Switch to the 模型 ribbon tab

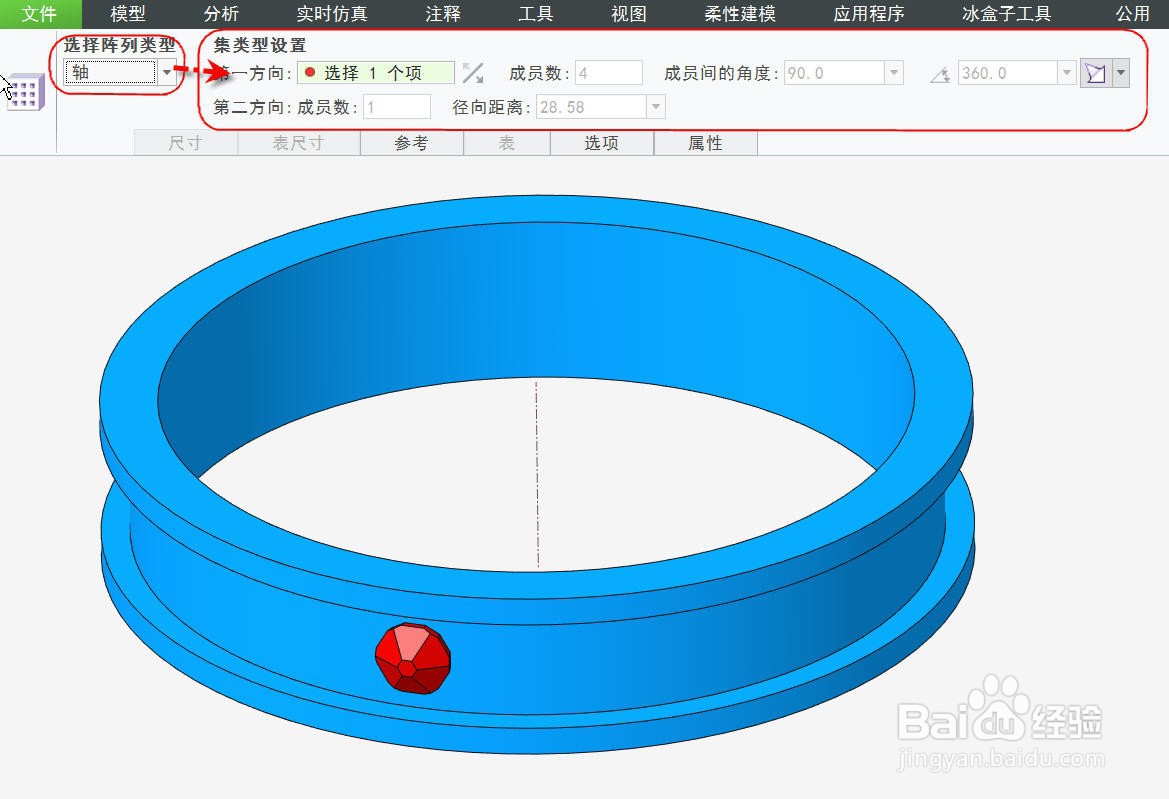(x=127, y=14)
